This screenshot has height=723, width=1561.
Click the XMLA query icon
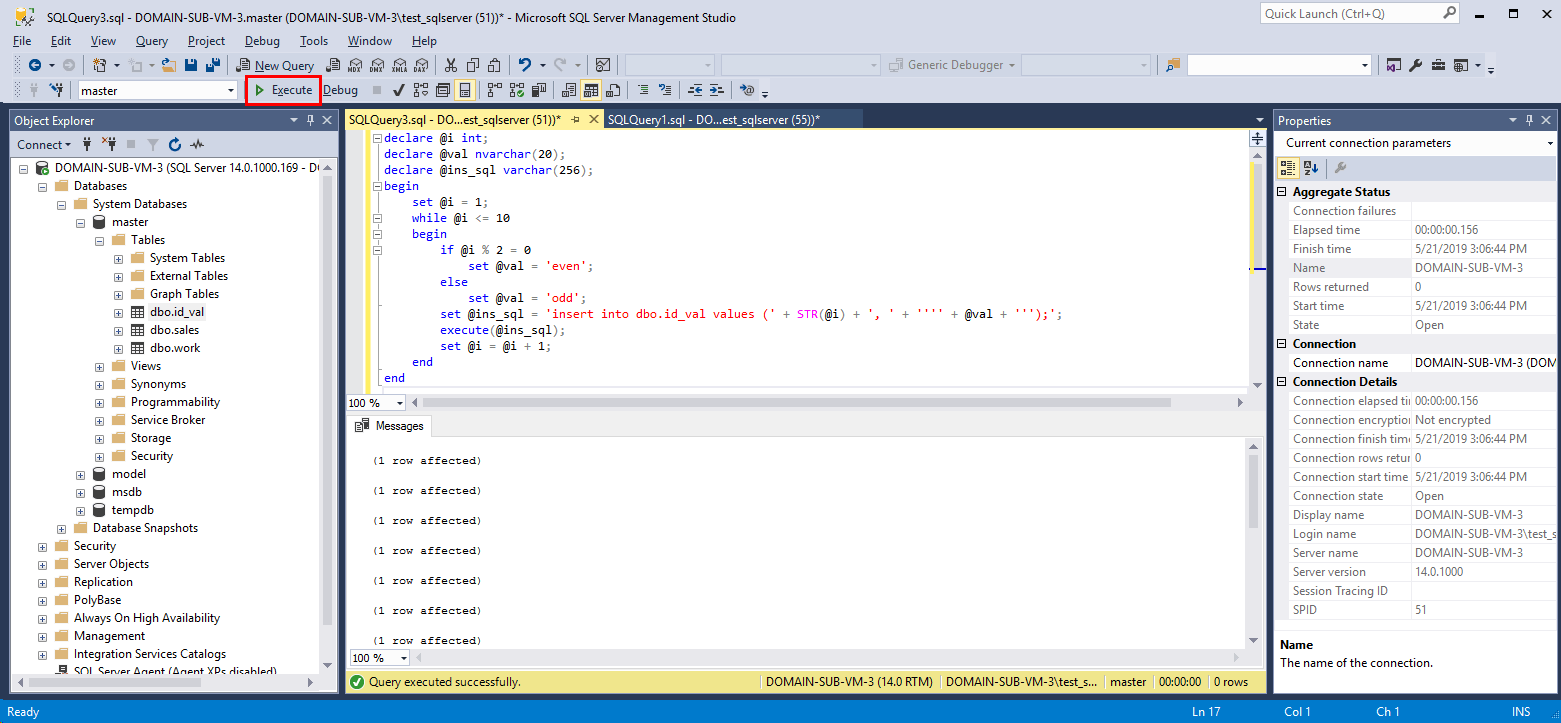tap(399, 65)
